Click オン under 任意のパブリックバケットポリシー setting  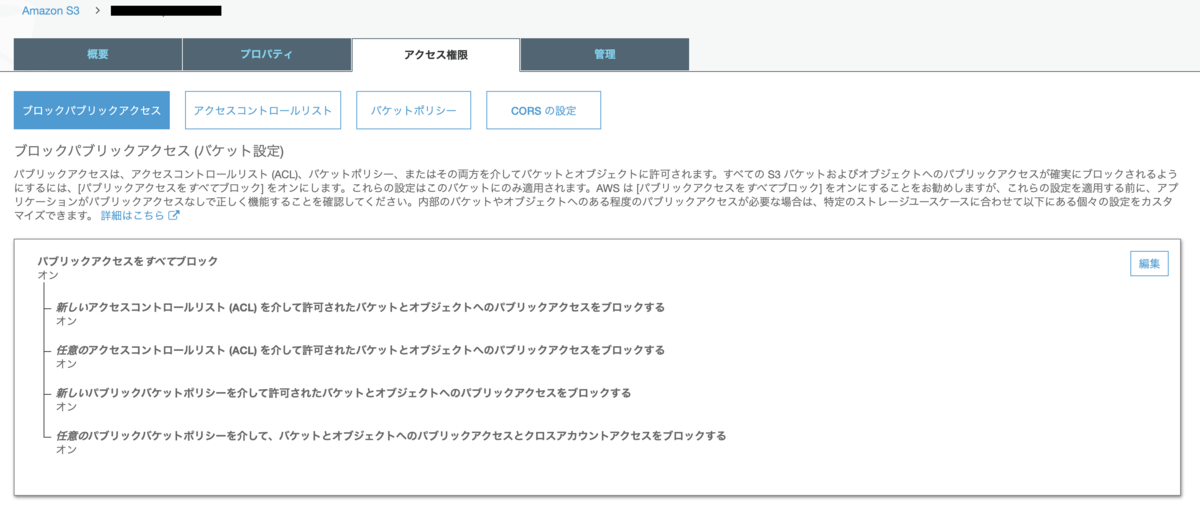point(66,450)
